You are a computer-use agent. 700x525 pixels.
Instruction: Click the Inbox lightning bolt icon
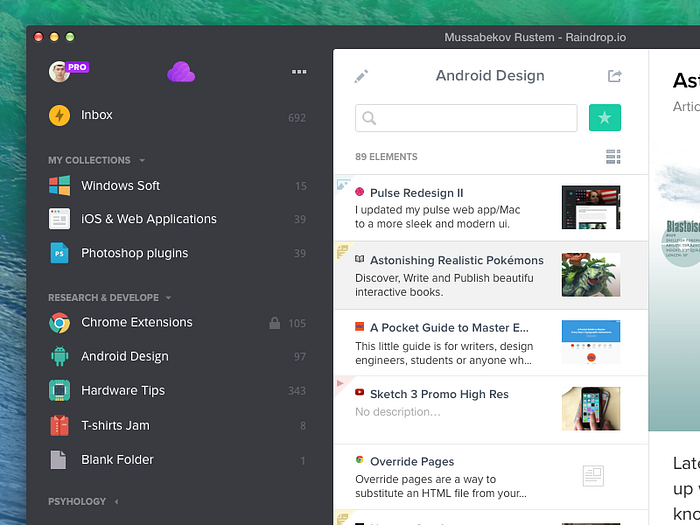click(x=59, y=115)
